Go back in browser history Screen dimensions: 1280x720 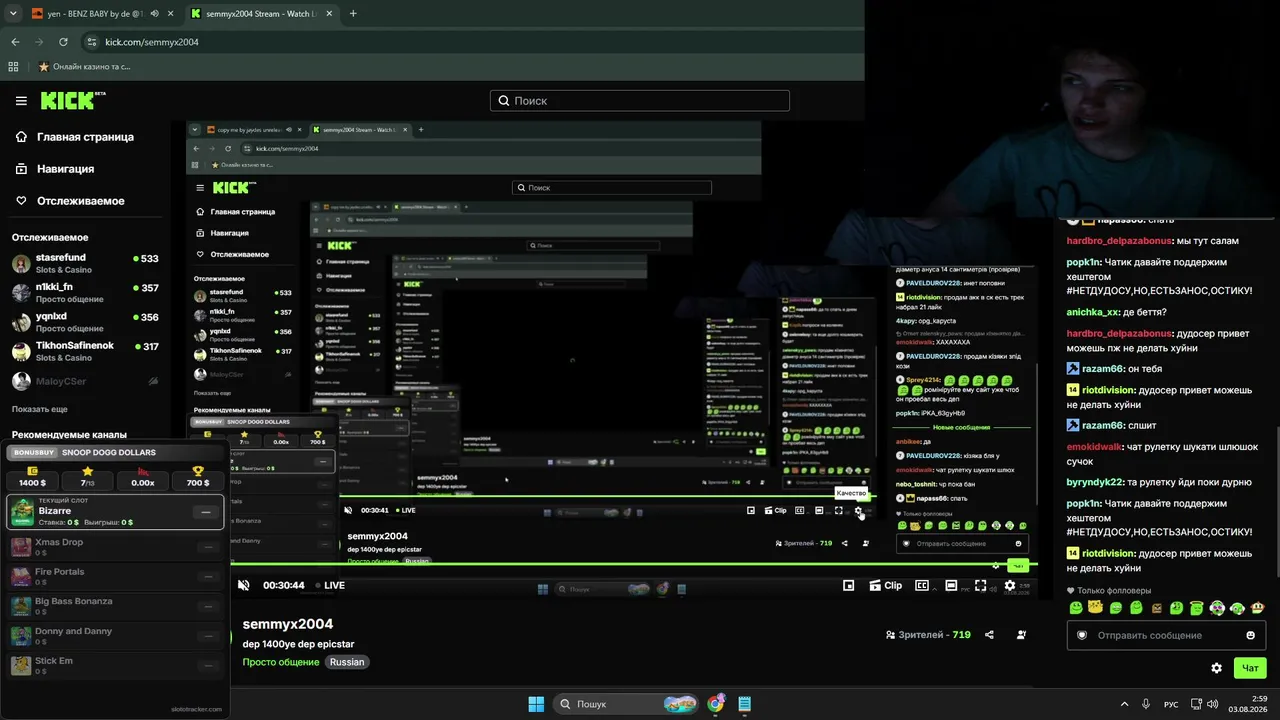point(15,42)
